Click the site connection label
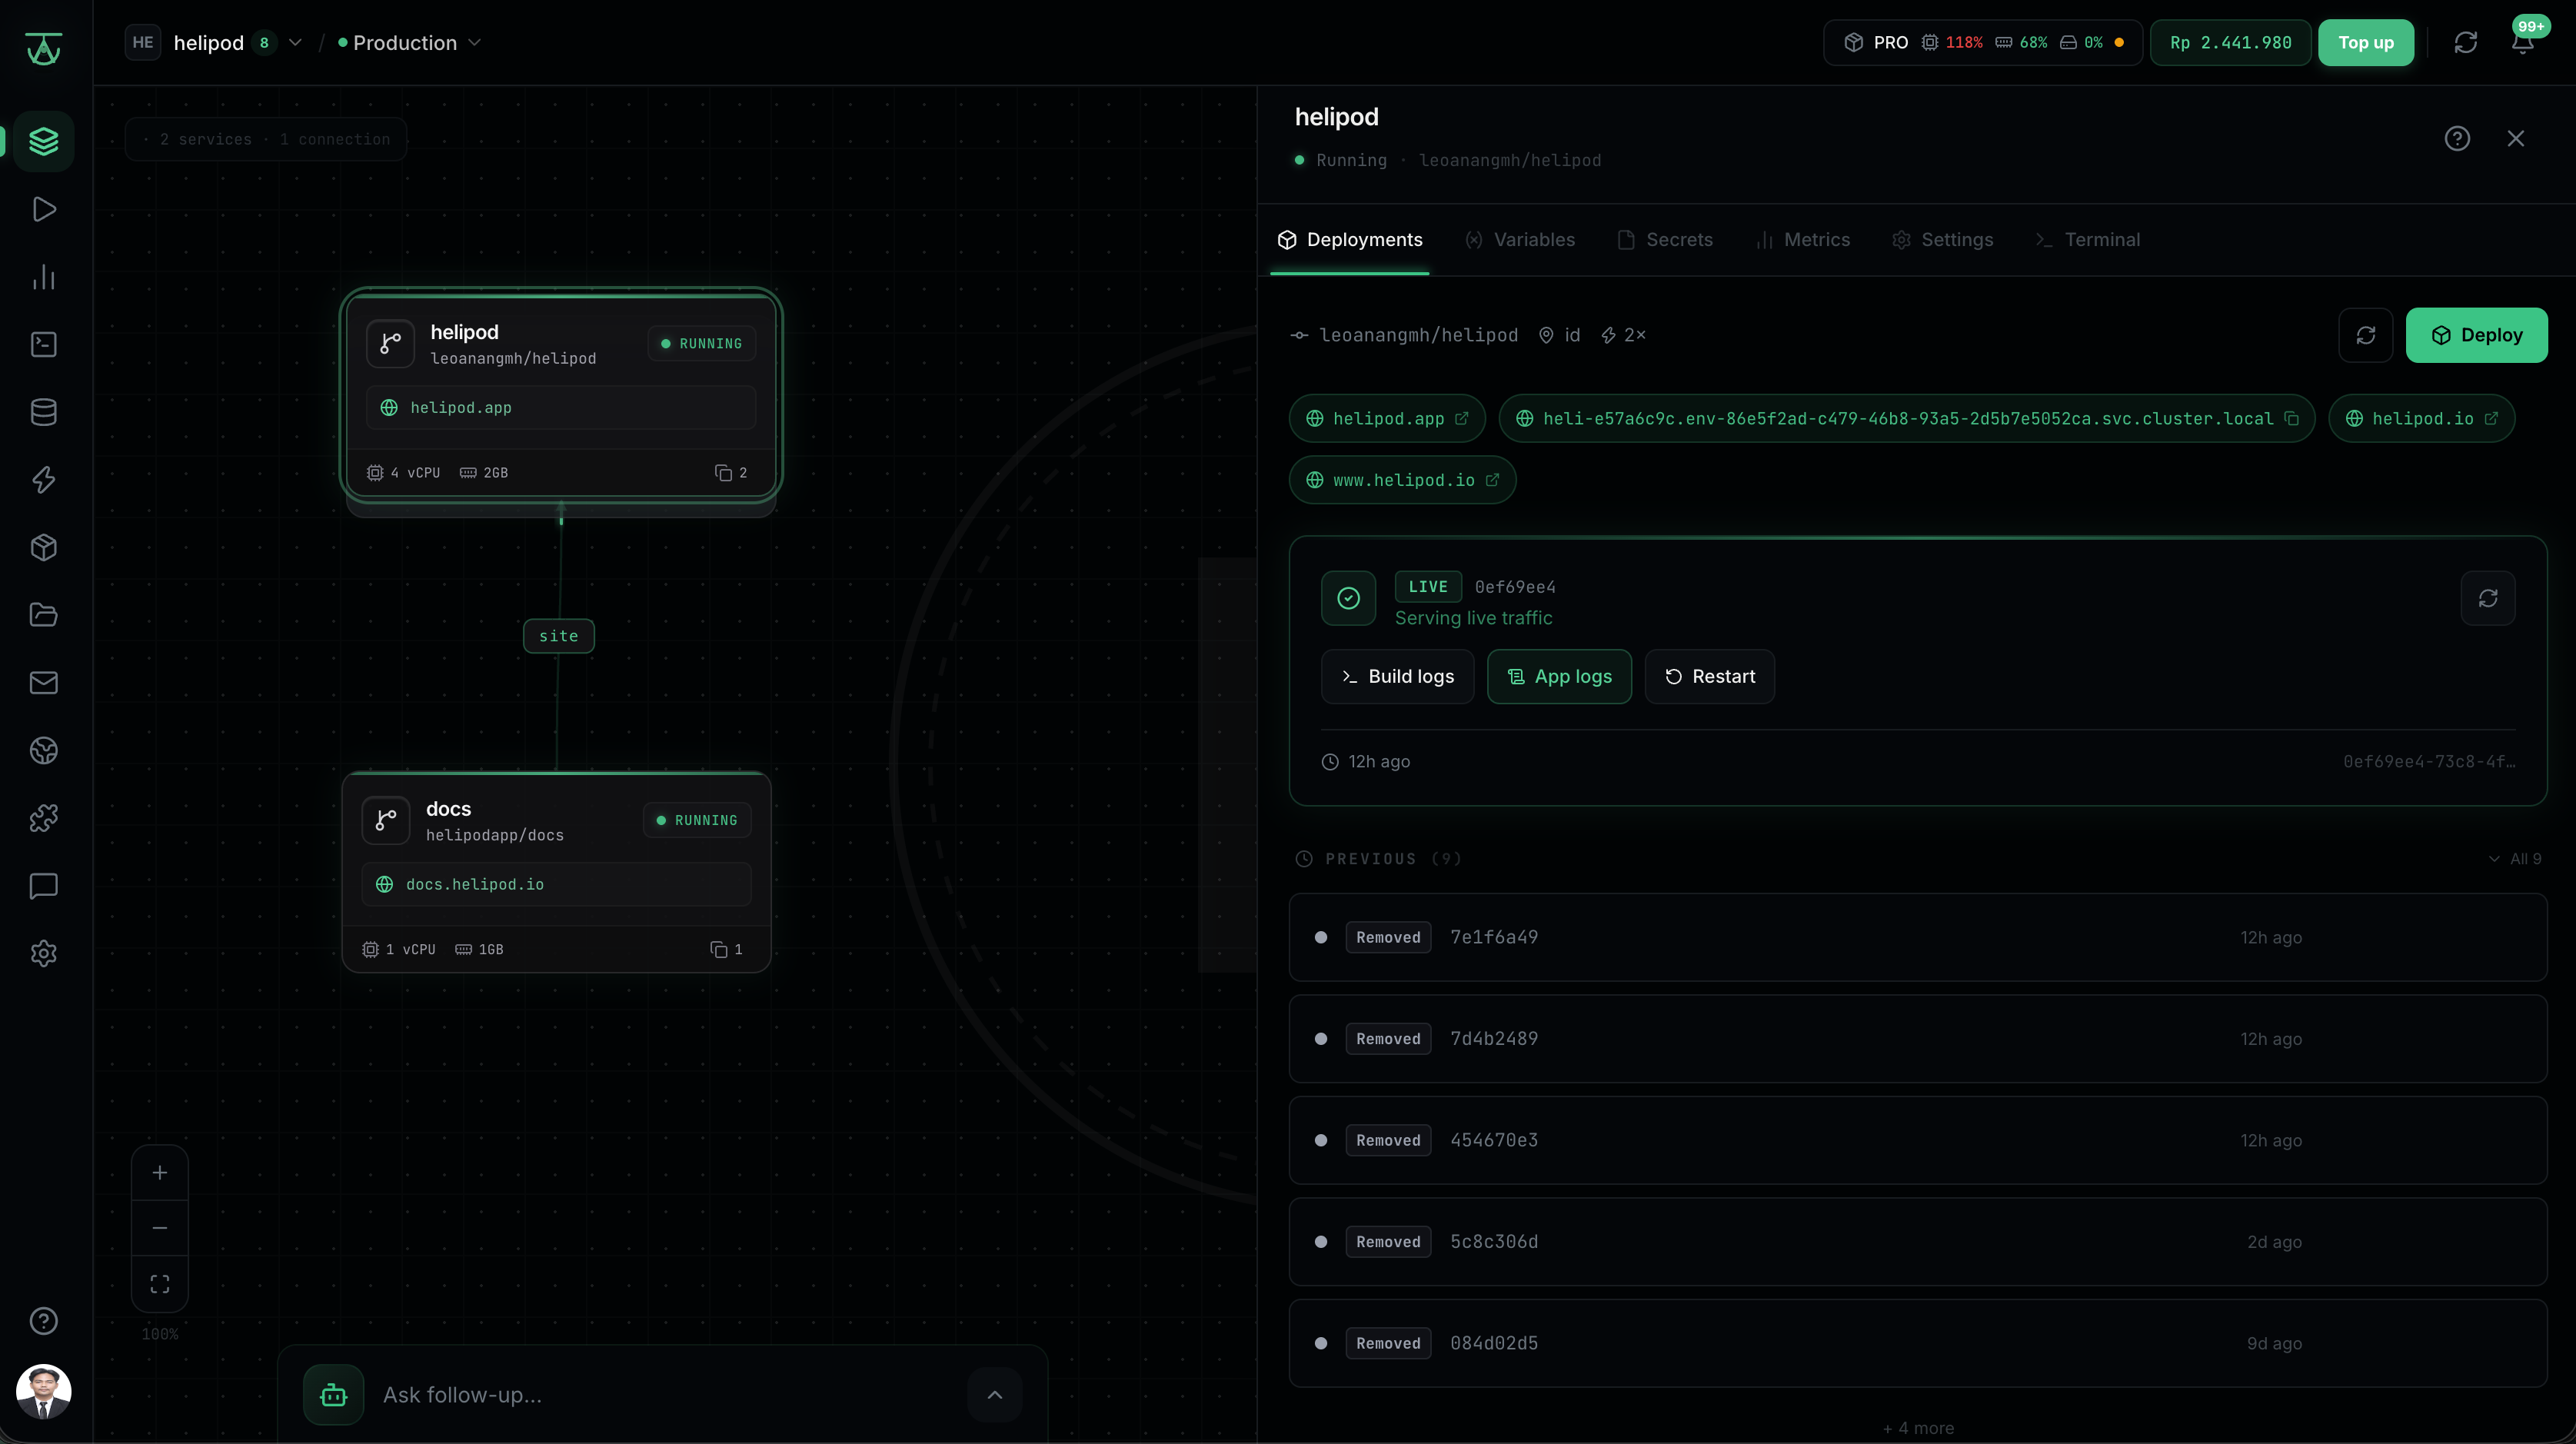This screenshot has width=2576, height=1444. click(558, 636)
